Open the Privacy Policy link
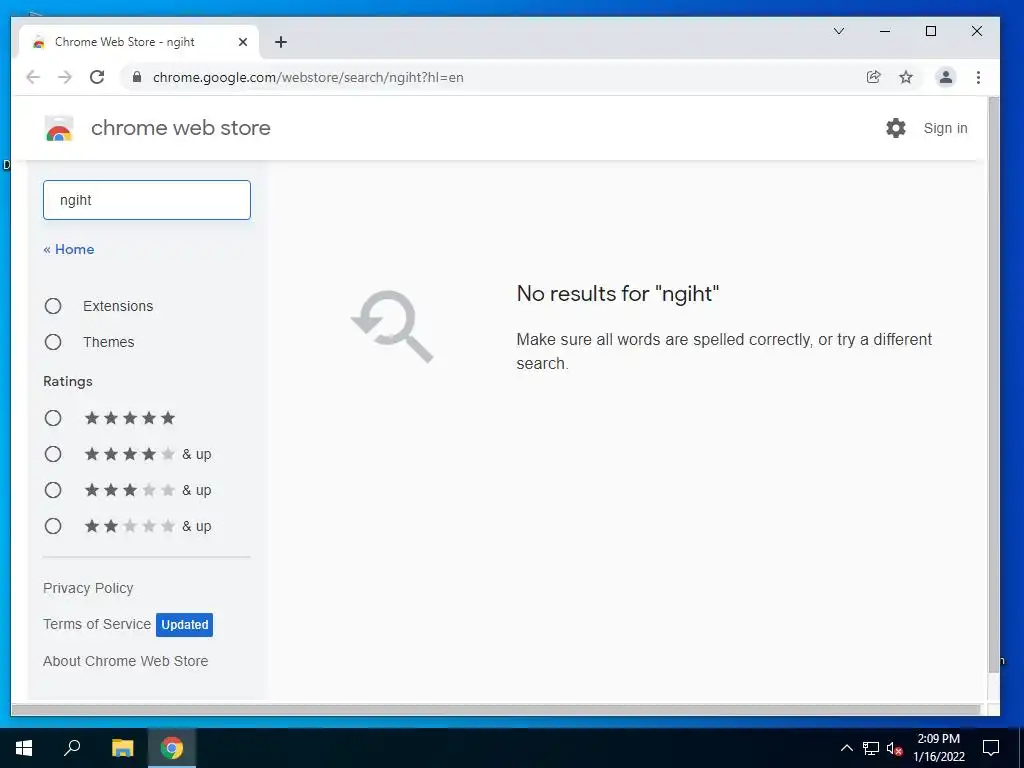Viewport: 1024px width, 768px height. tap(88, 588)
